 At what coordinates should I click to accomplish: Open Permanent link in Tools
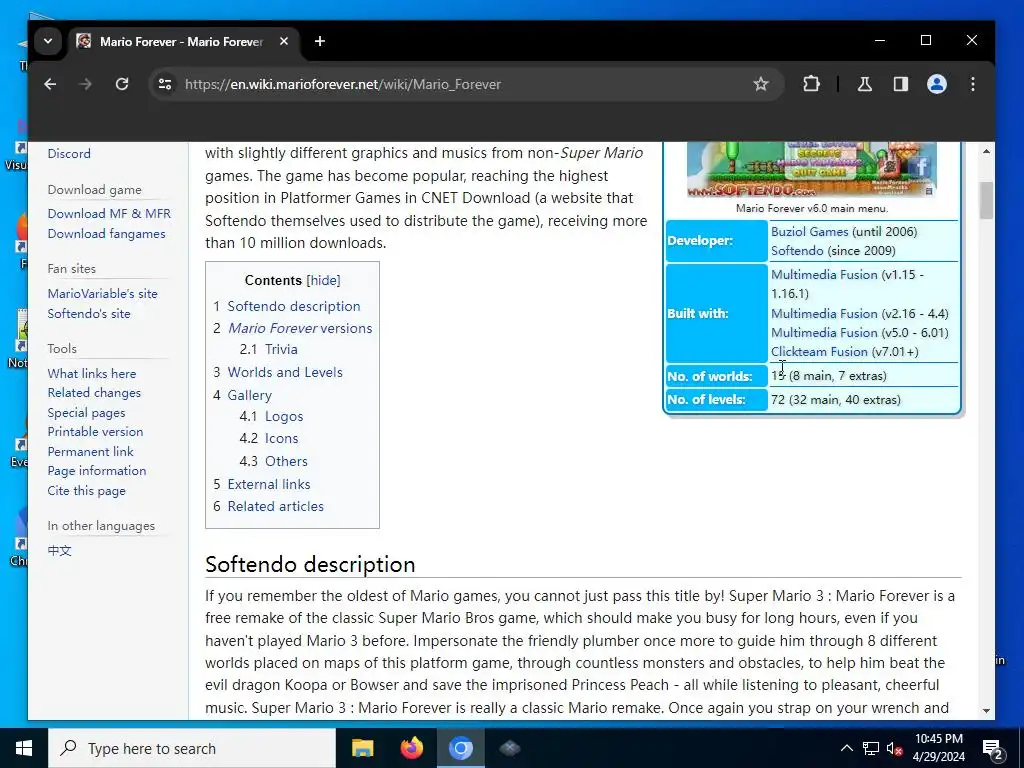pyautogui.click(x=90, y=452)
